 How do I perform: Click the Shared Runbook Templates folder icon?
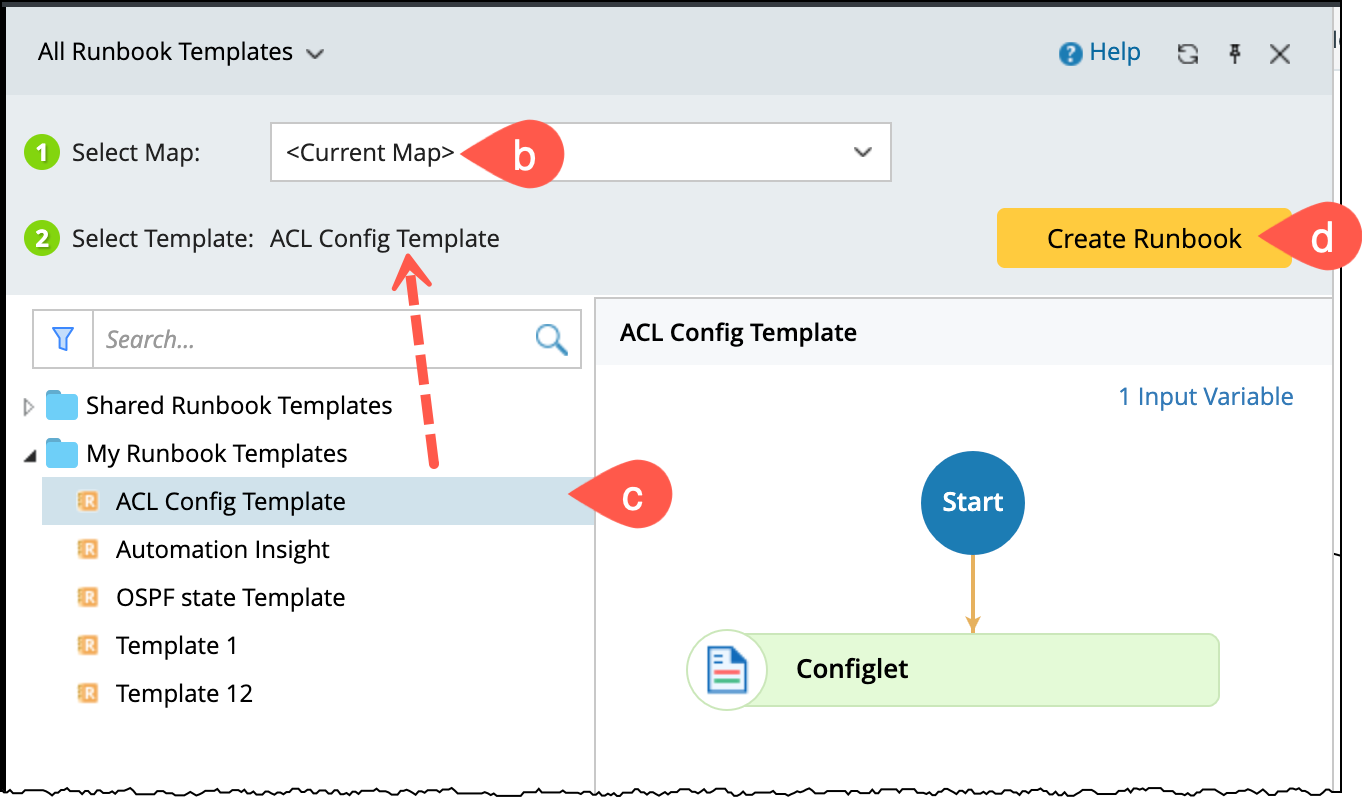(x=62, y=406)
